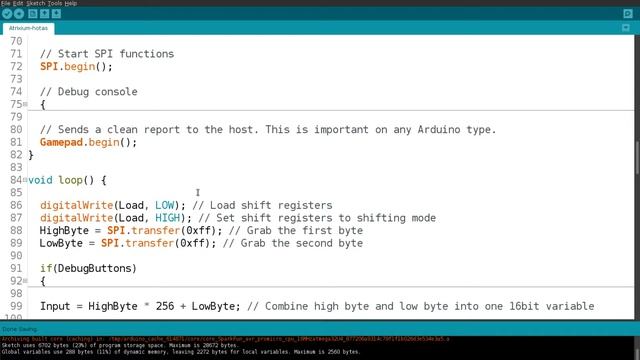
Task: Open the File menu
Action: [x=6, y=3]
